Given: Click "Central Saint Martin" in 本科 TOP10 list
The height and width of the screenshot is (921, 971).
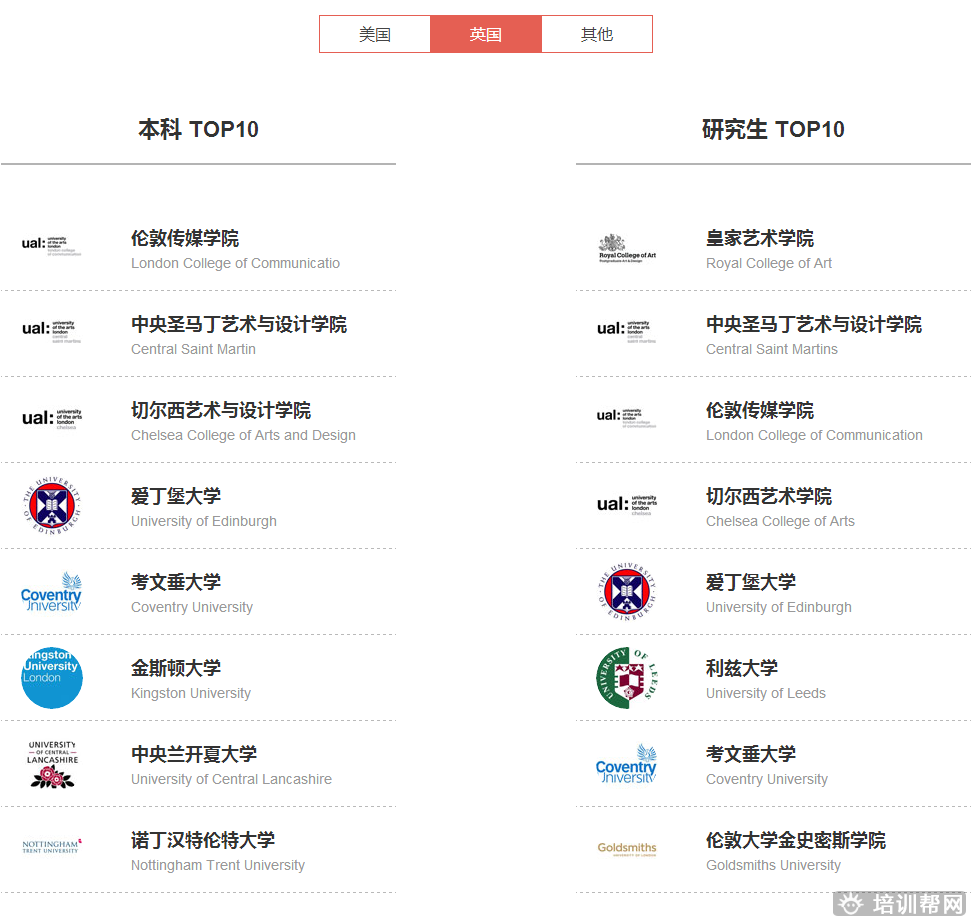Looking at the screenshot, I should [x=193, y=349].
